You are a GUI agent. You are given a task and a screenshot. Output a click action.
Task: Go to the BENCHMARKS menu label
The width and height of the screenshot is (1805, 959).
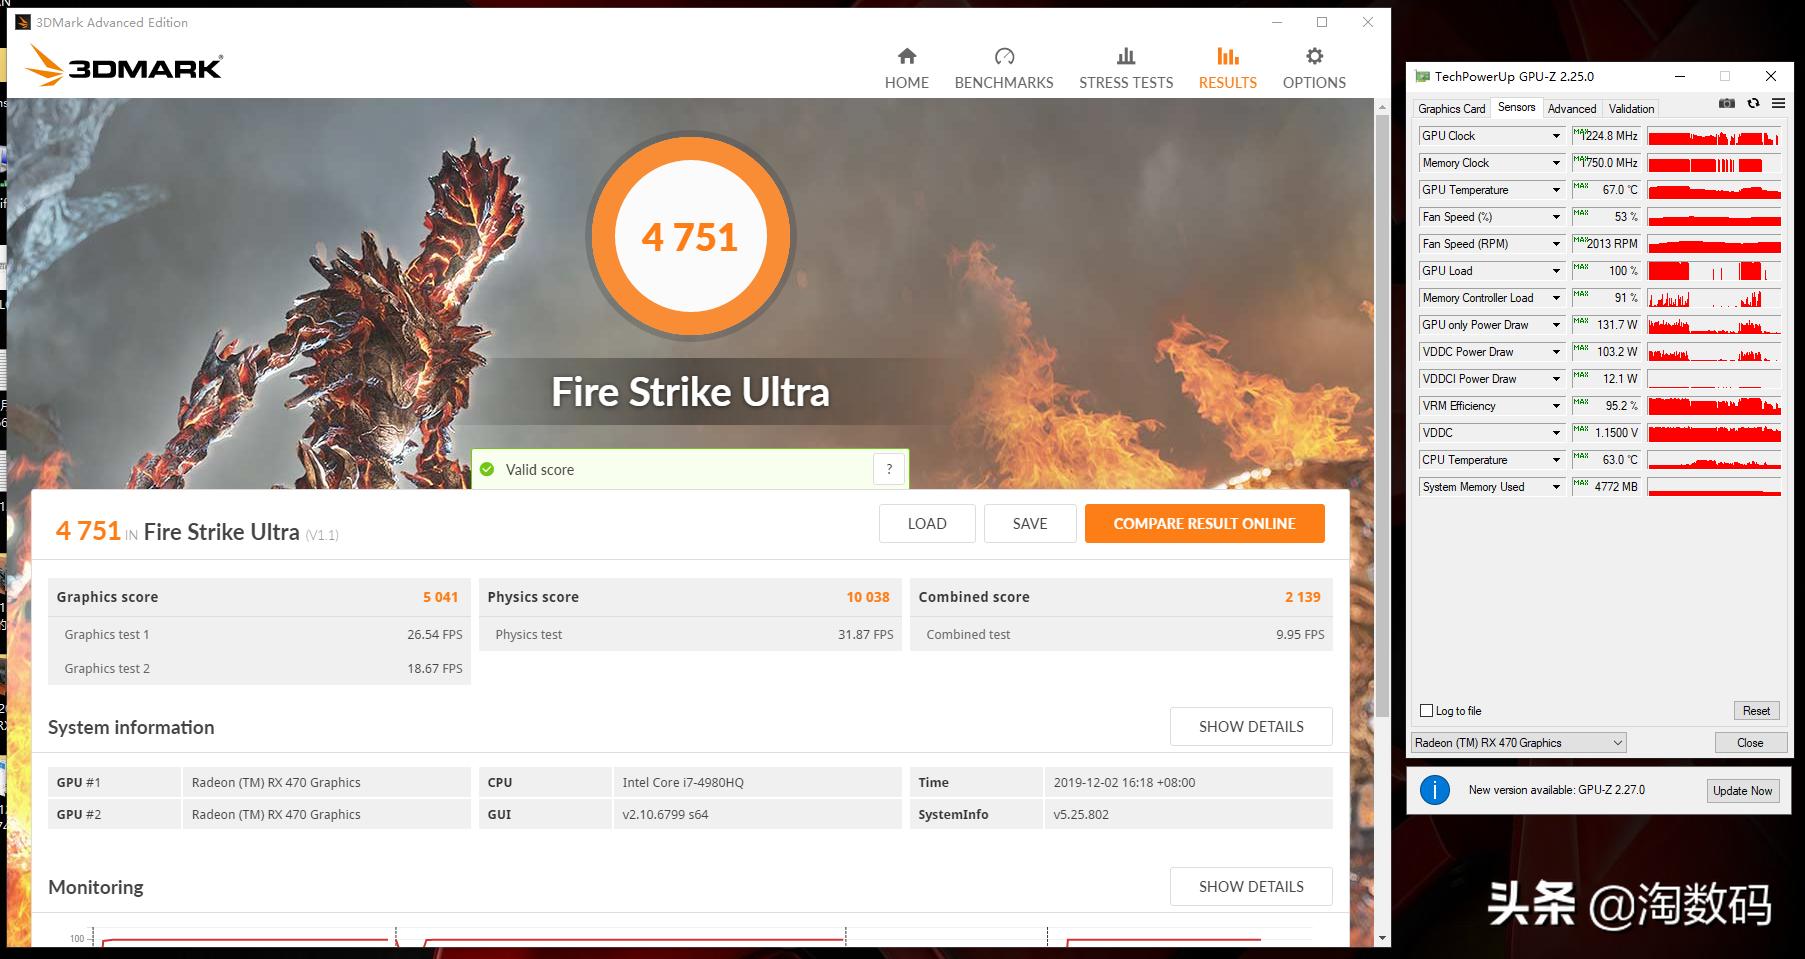[1004, 83]
